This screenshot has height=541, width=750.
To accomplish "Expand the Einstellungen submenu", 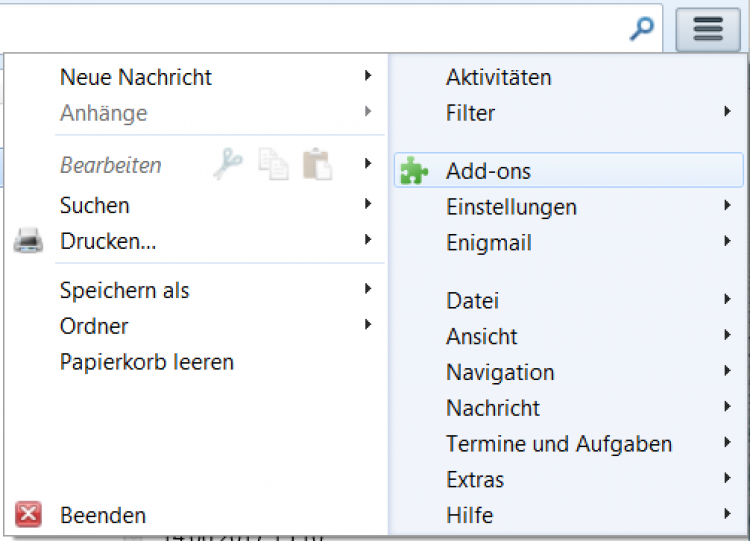I will click(511, 207).
